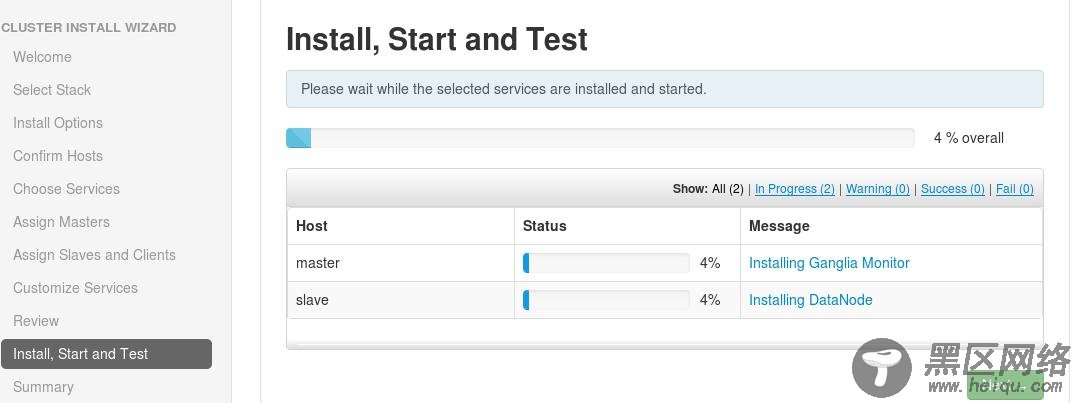Show hosts with Fail (0)
Screen dimensions: 1084x403
pos(1014,189)
